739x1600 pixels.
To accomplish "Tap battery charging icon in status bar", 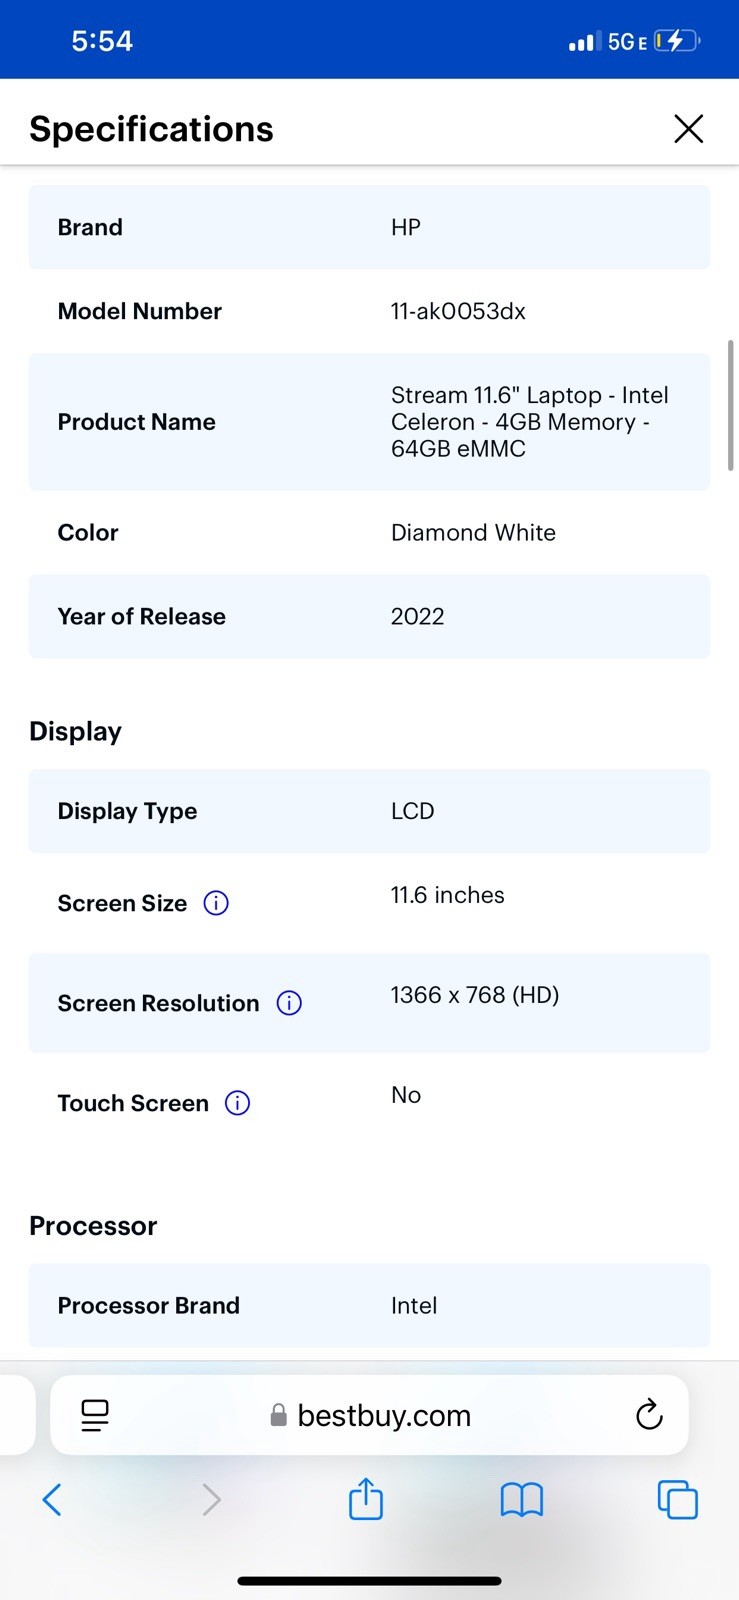I will (677, 41).
